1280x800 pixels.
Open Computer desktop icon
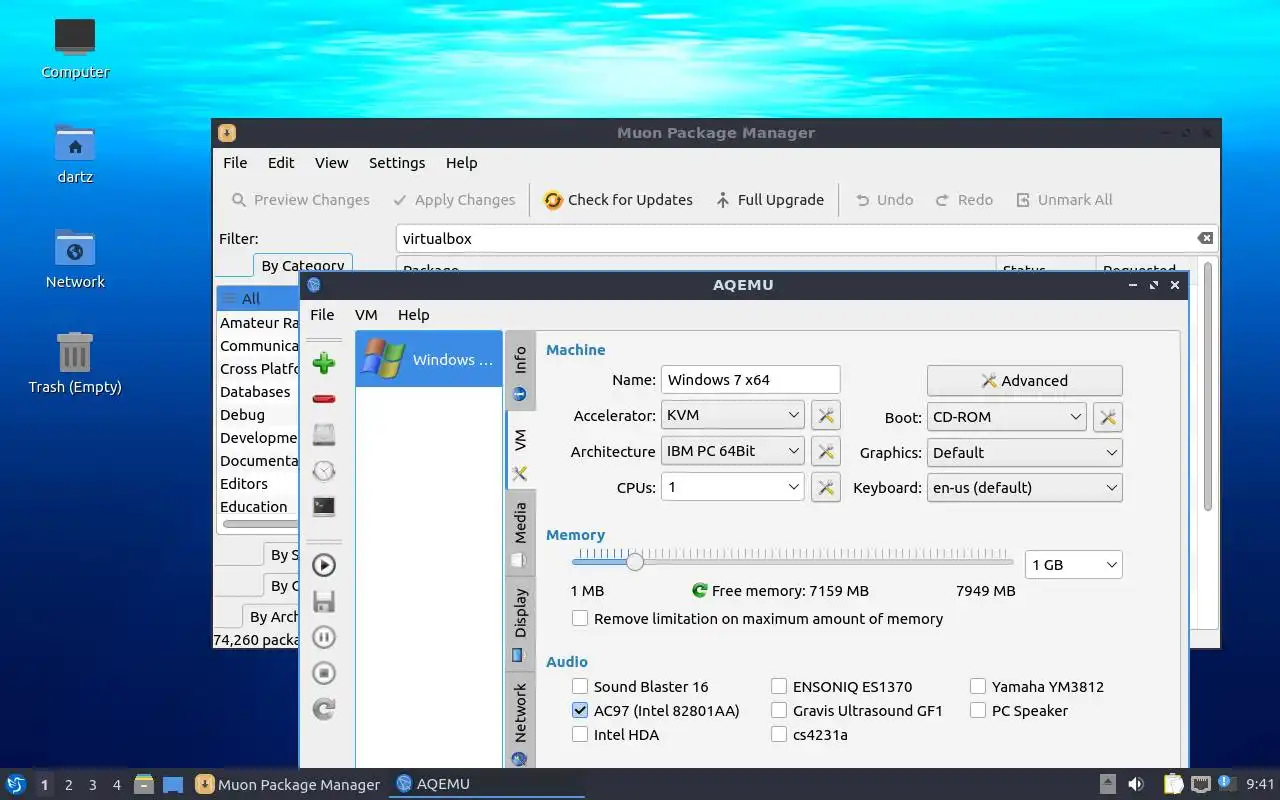click(x=75, y=47)
